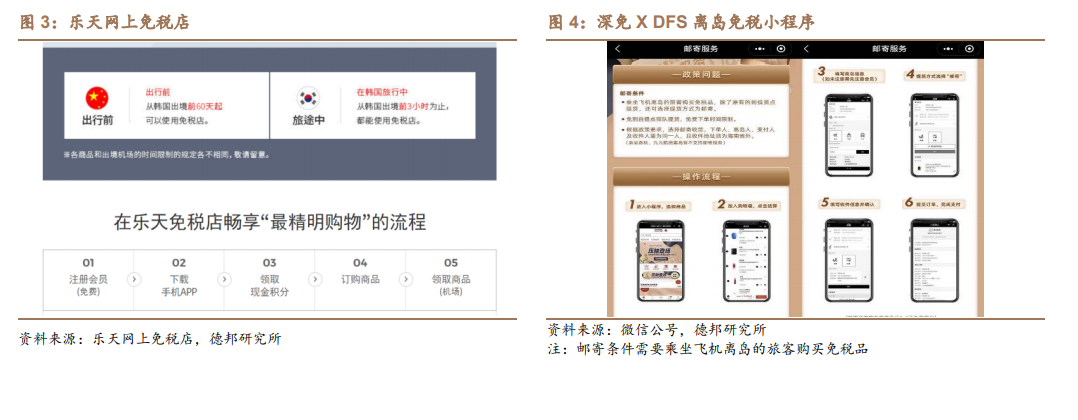
Task: Select step 01 注册会员 (免费)
Action: [89, 278]
